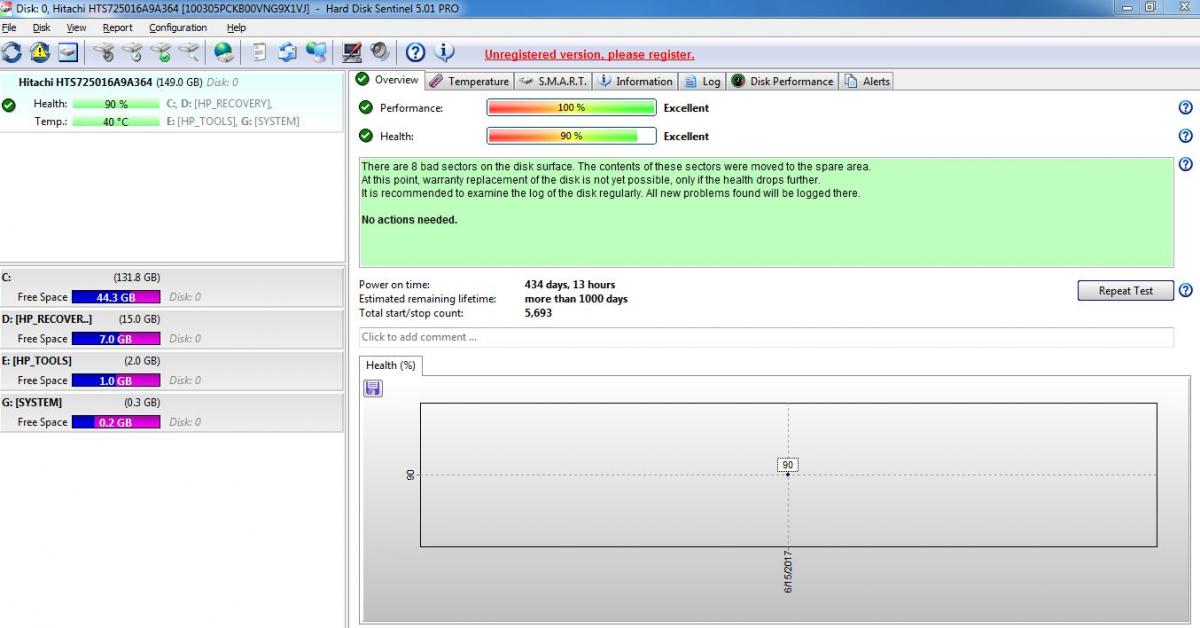
Task: Click the monitor with pen toolbar icon
Action: (352, 52)
